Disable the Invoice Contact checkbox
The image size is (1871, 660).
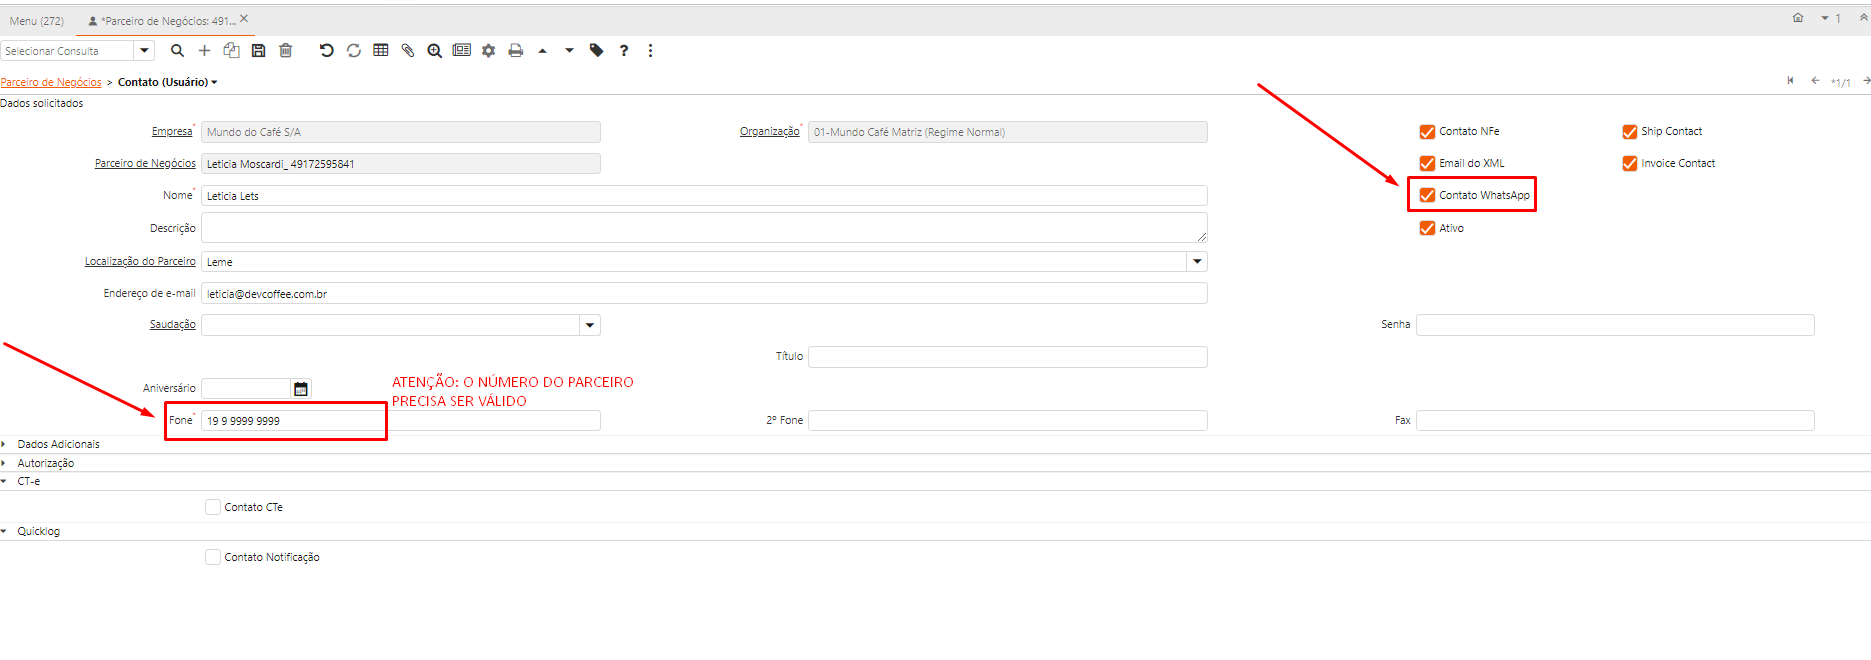(x=1629, y=164)
